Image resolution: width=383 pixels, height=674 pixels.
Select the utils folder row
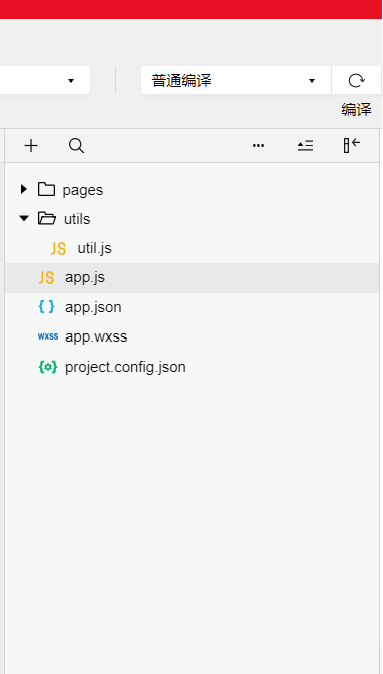pyautogui.click(x=192, y=219)
